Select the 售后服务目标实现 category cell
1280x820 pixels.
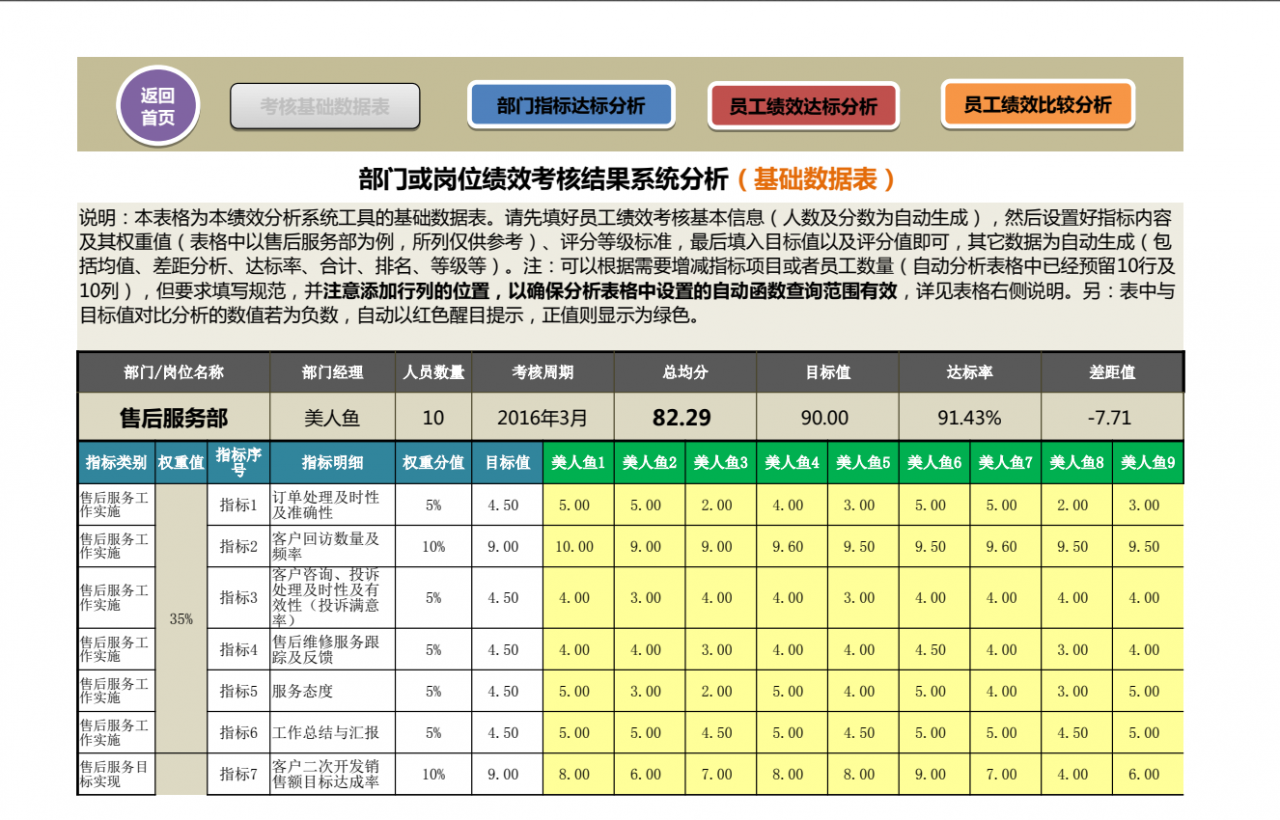[116, 774]
